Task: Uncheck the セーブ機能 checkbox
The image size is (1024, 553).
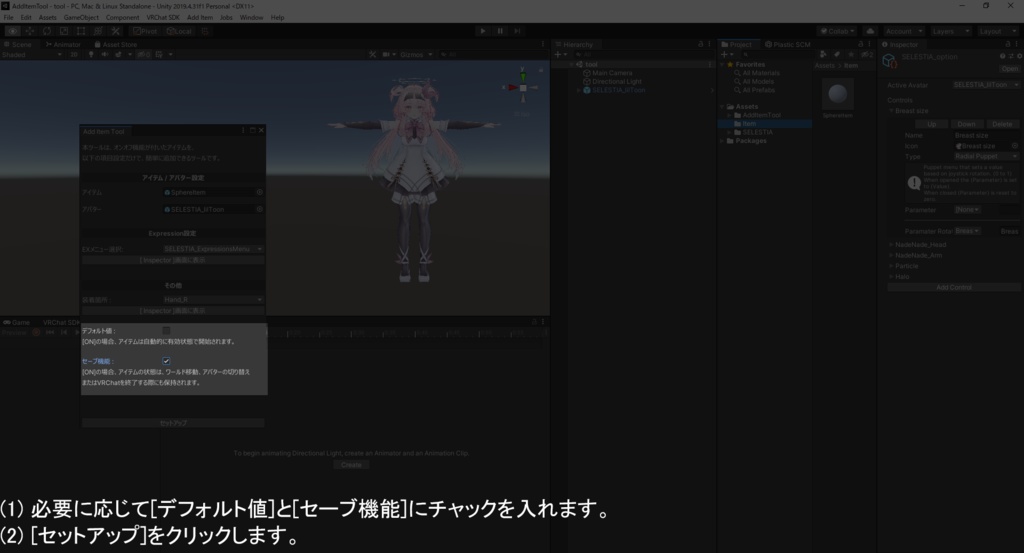Action: pos(167,361)
